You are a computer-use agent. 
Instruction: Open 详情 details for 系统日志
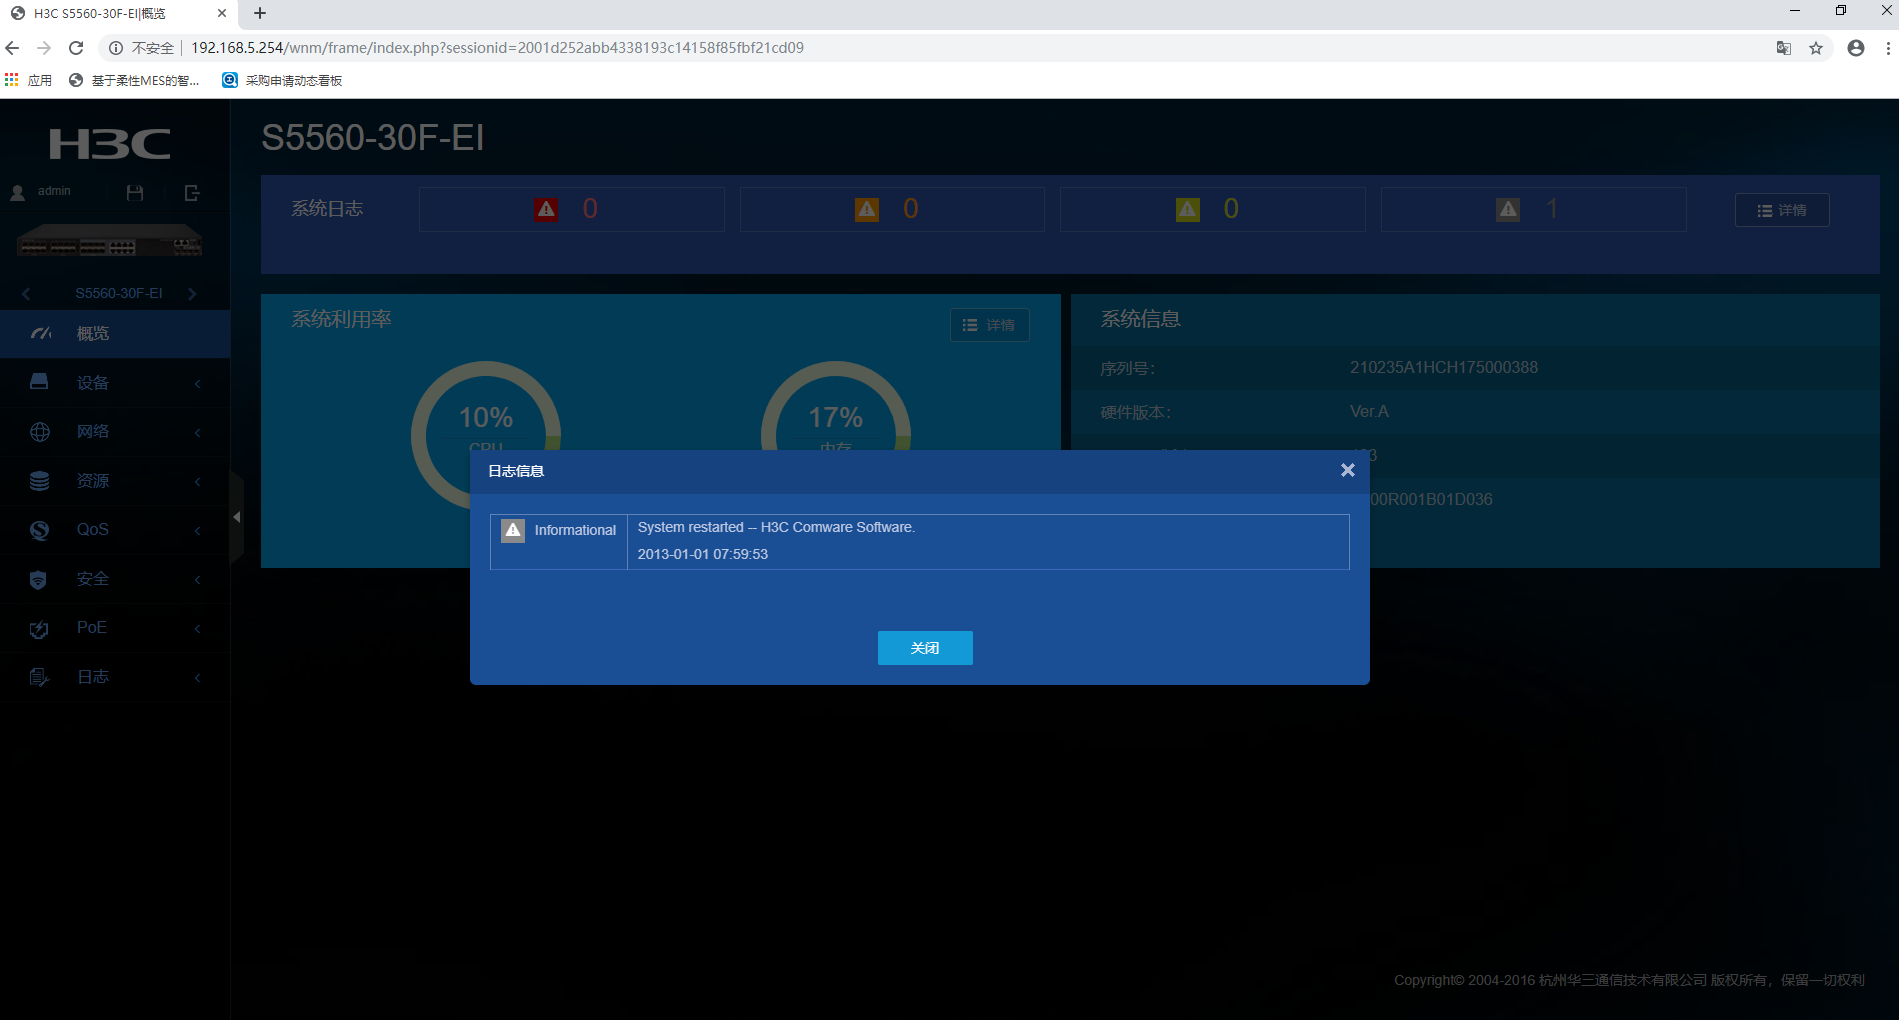[1782, 210]
